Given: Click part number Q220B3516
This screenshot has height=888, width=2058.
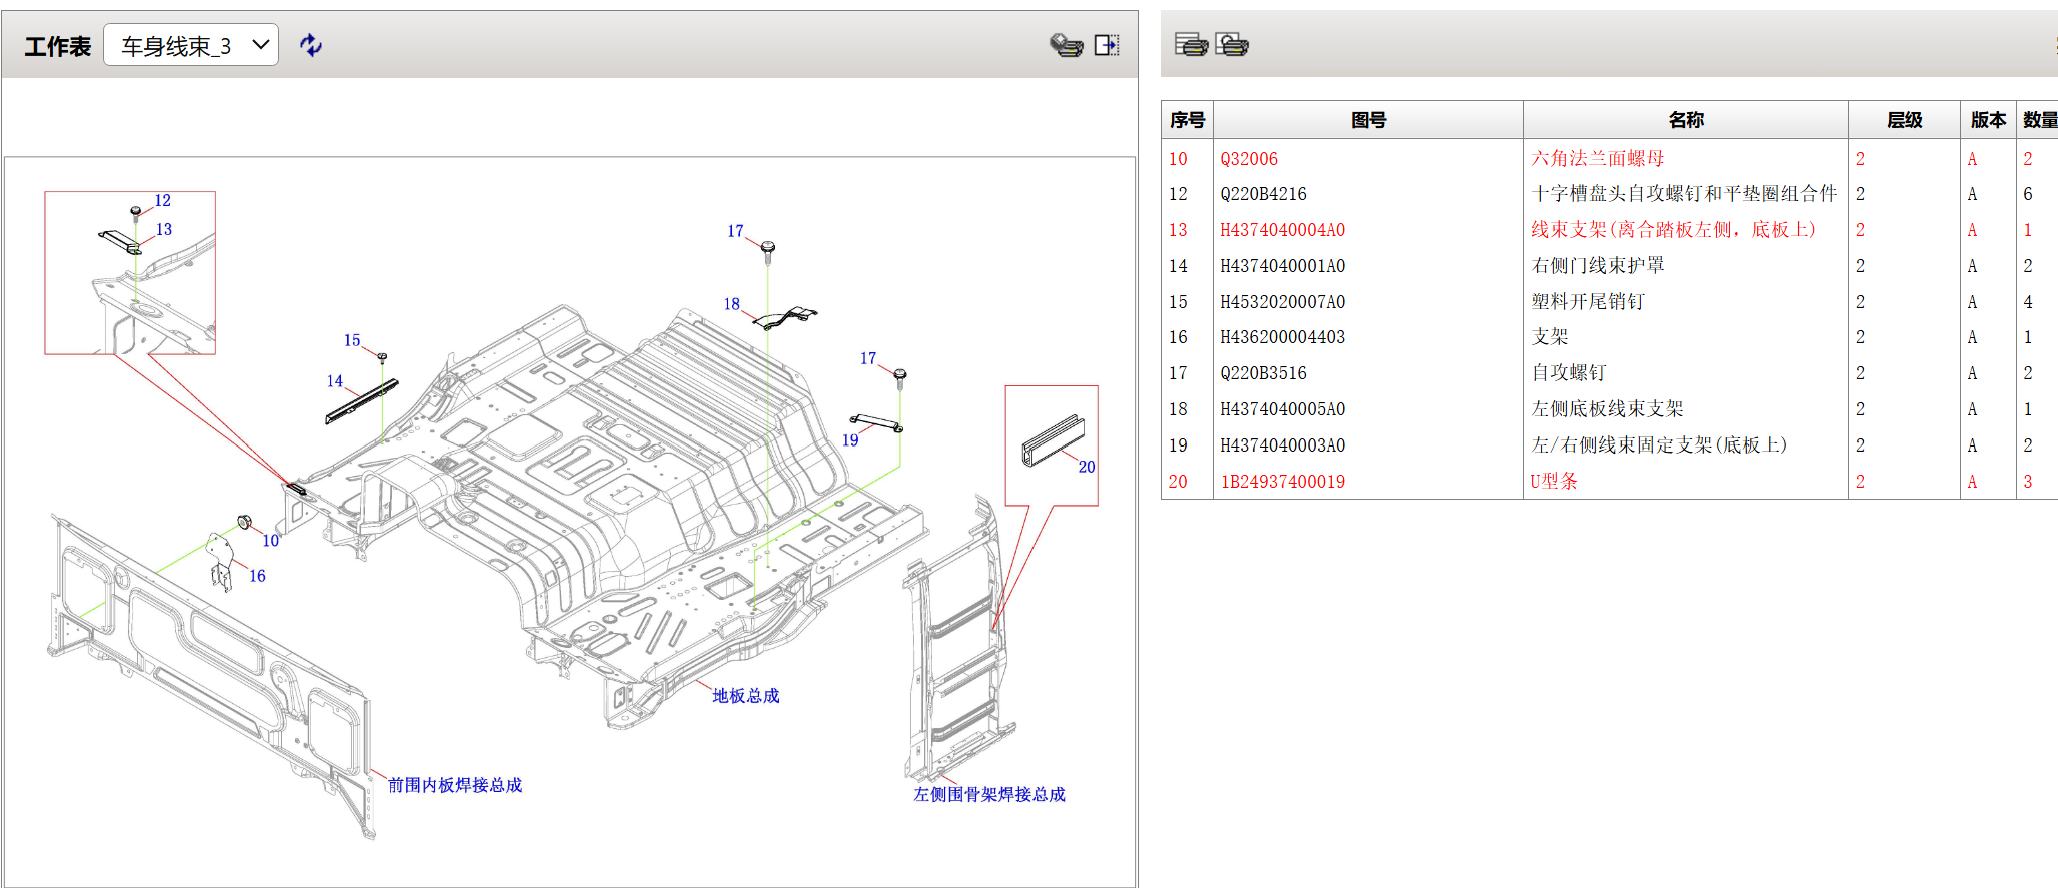Looking at the screenshot, I should (1264, 373).
